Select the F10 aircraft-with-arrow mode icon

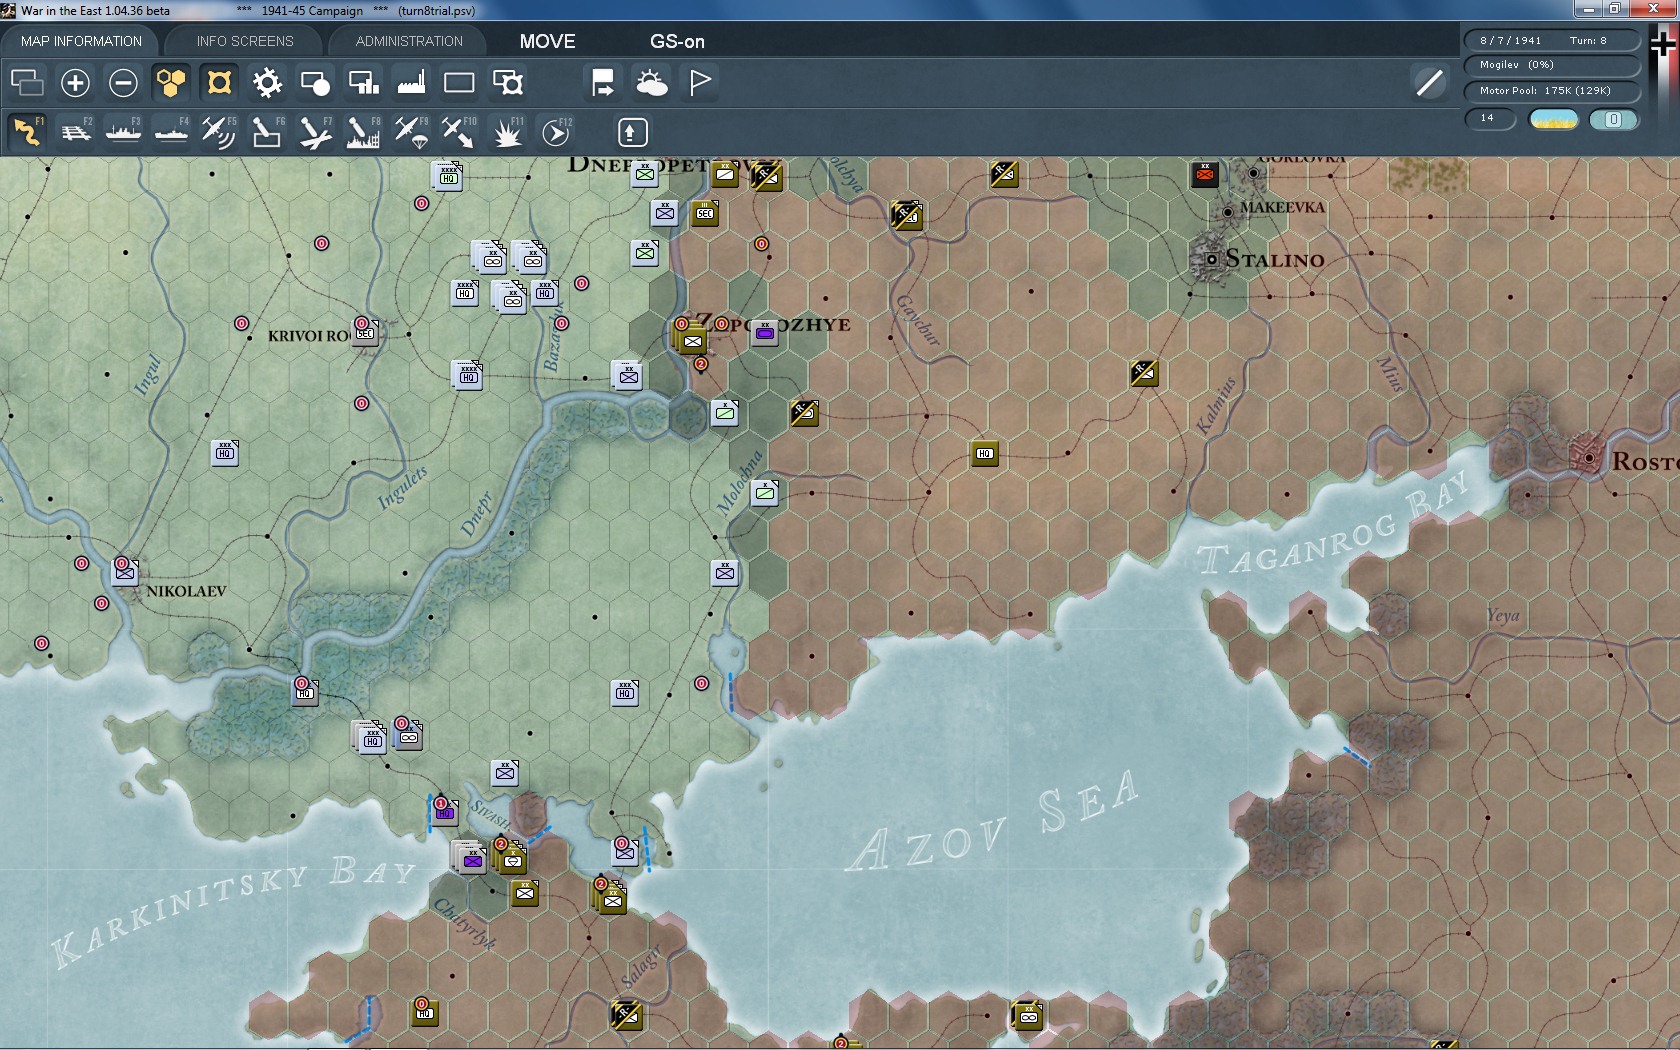(x=459, y=132)
